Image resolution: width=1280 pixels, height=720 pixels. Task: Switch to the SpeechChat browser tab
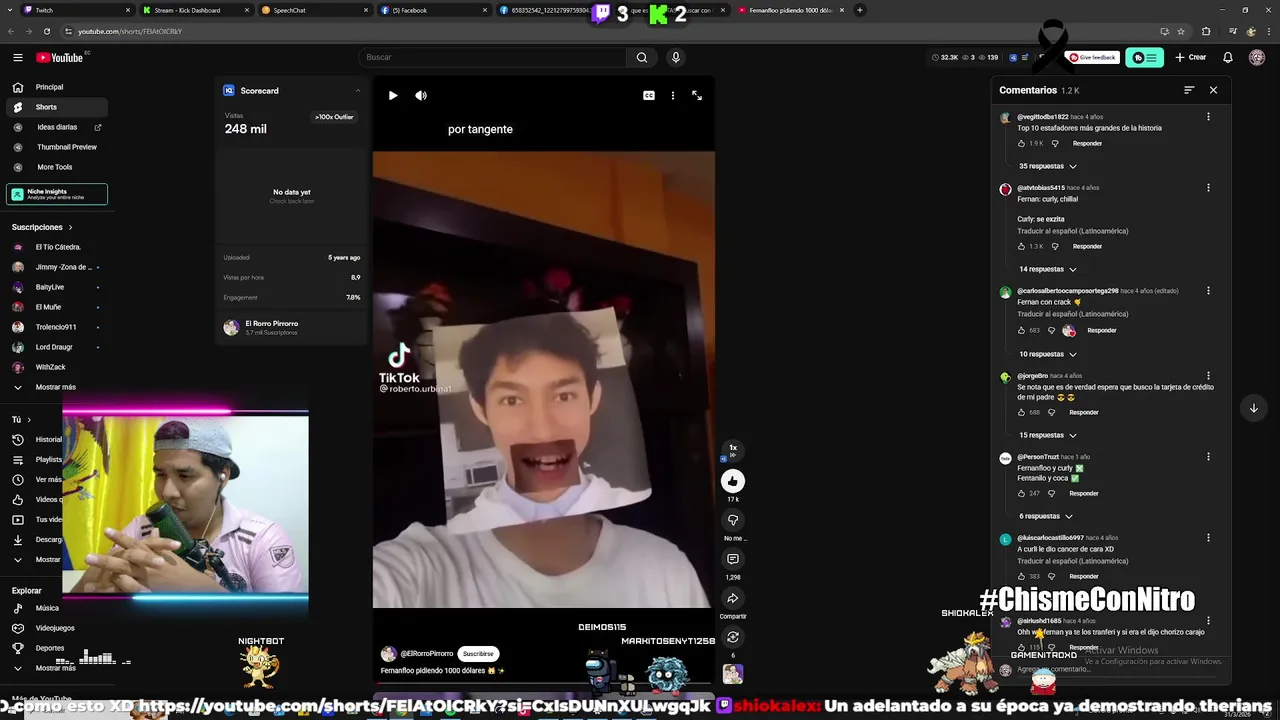tap(312, 10)
